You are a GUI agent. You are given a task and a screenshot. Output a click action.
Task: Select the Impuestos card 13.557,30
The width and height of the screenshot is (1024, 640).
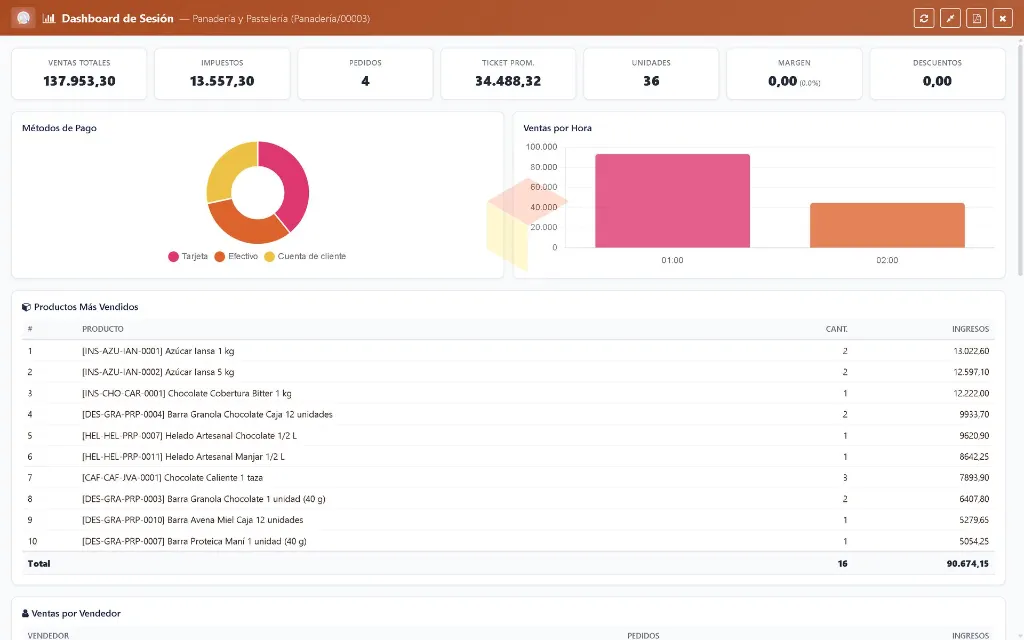[x=222, y=73]
